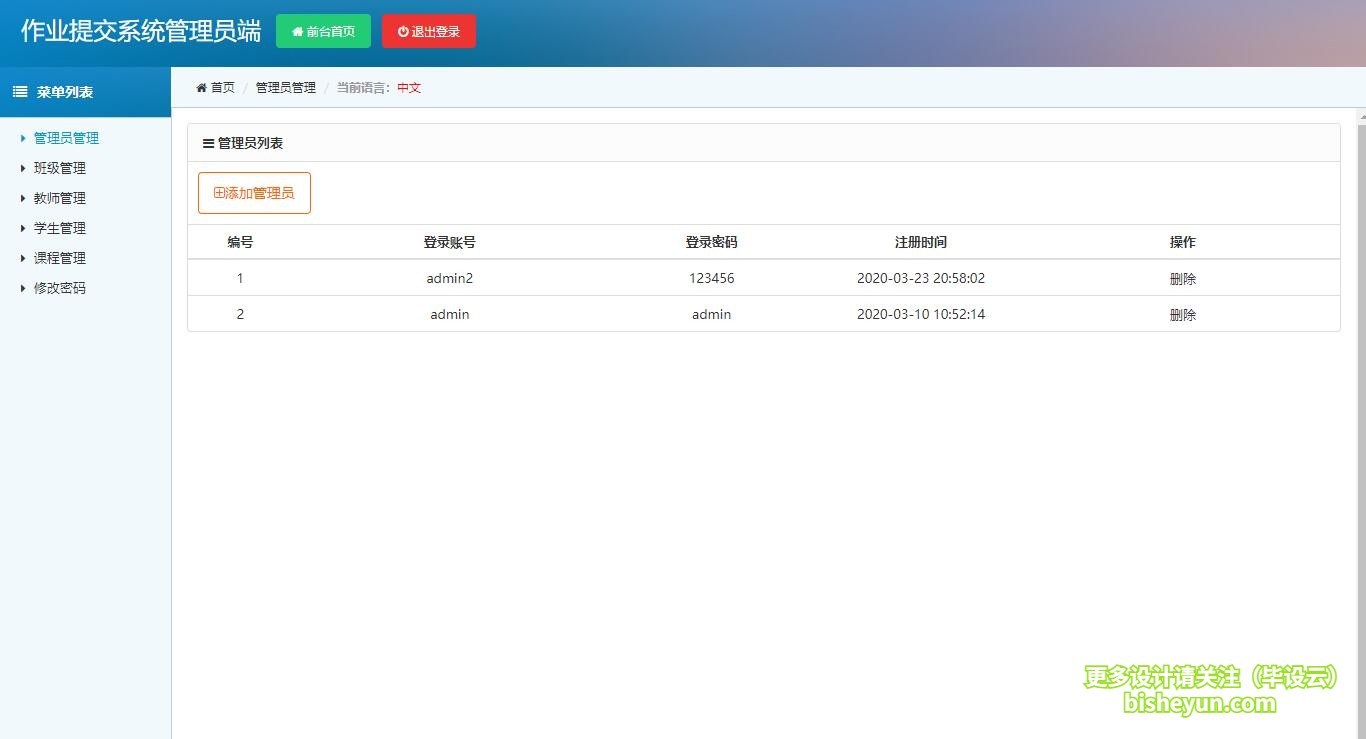Viewport: 1366px width, 739px height.
Task: Click 管理员管理 in the breadcrumb
Action: [286, 88]
